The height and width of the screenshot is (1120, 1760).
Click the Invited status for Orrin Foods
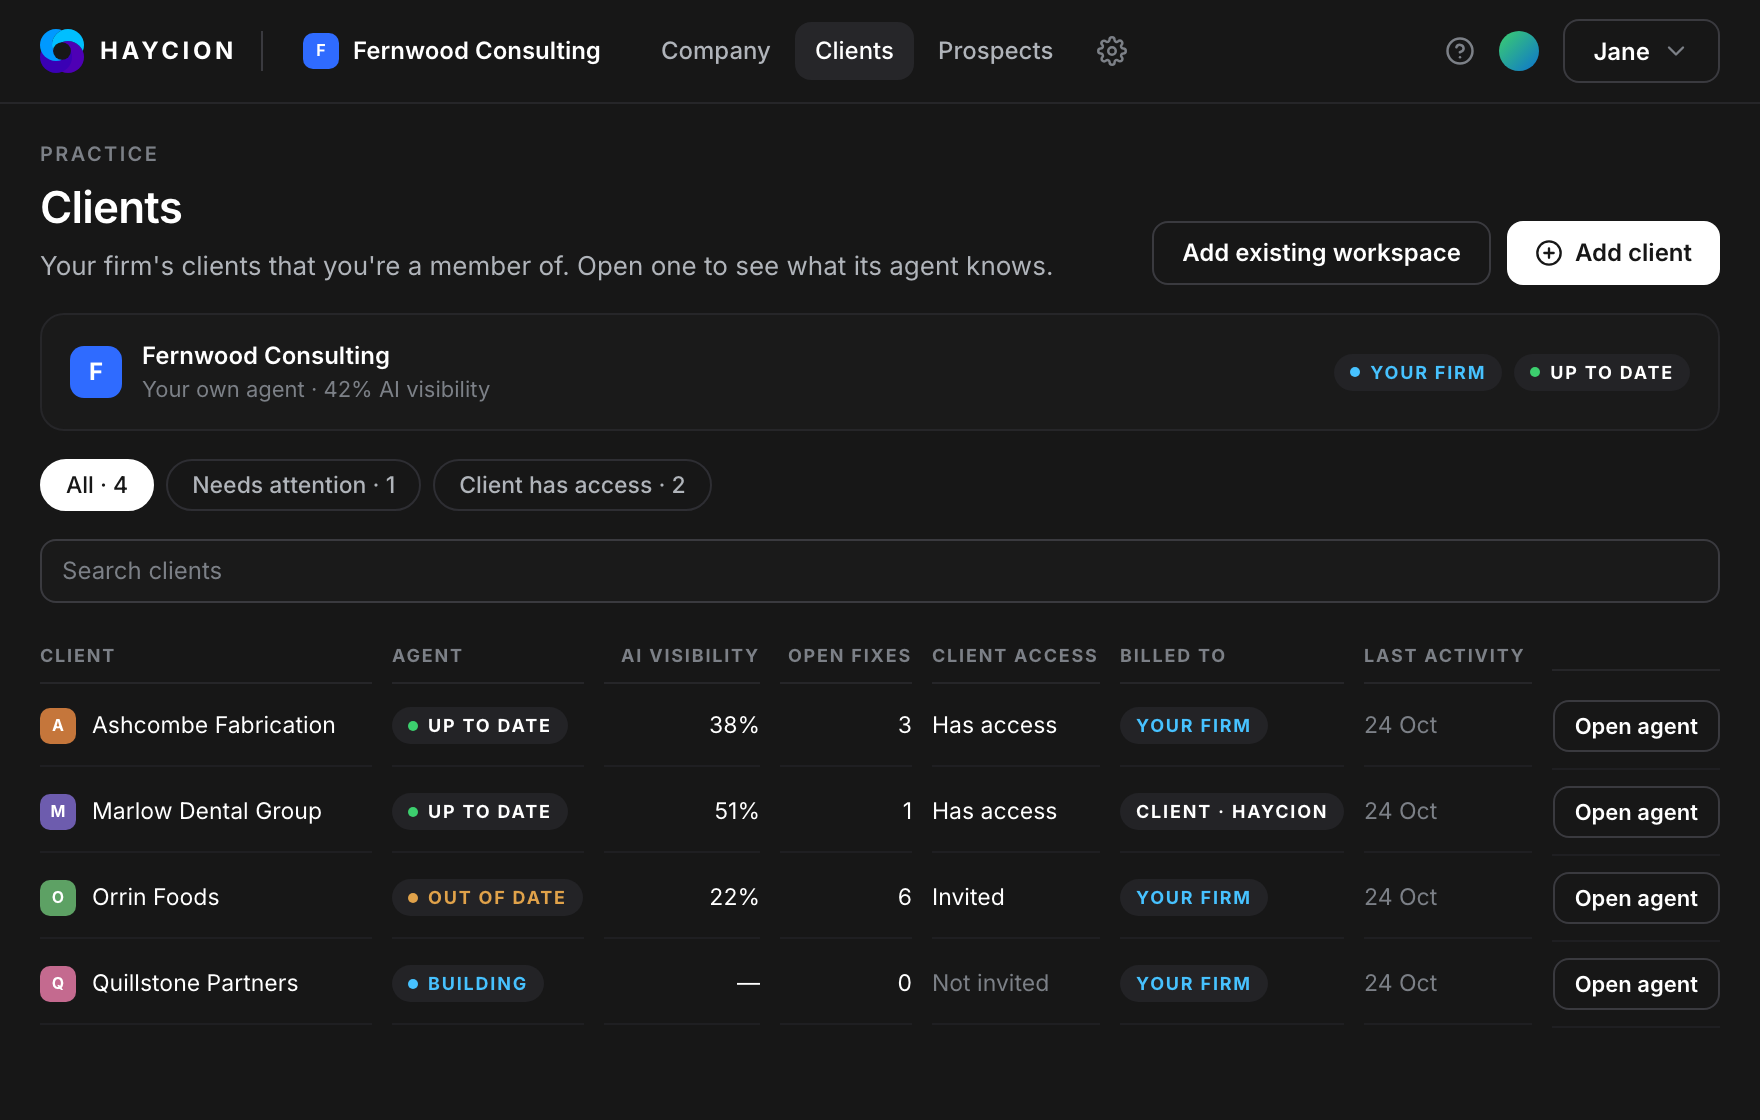point(968,897)
